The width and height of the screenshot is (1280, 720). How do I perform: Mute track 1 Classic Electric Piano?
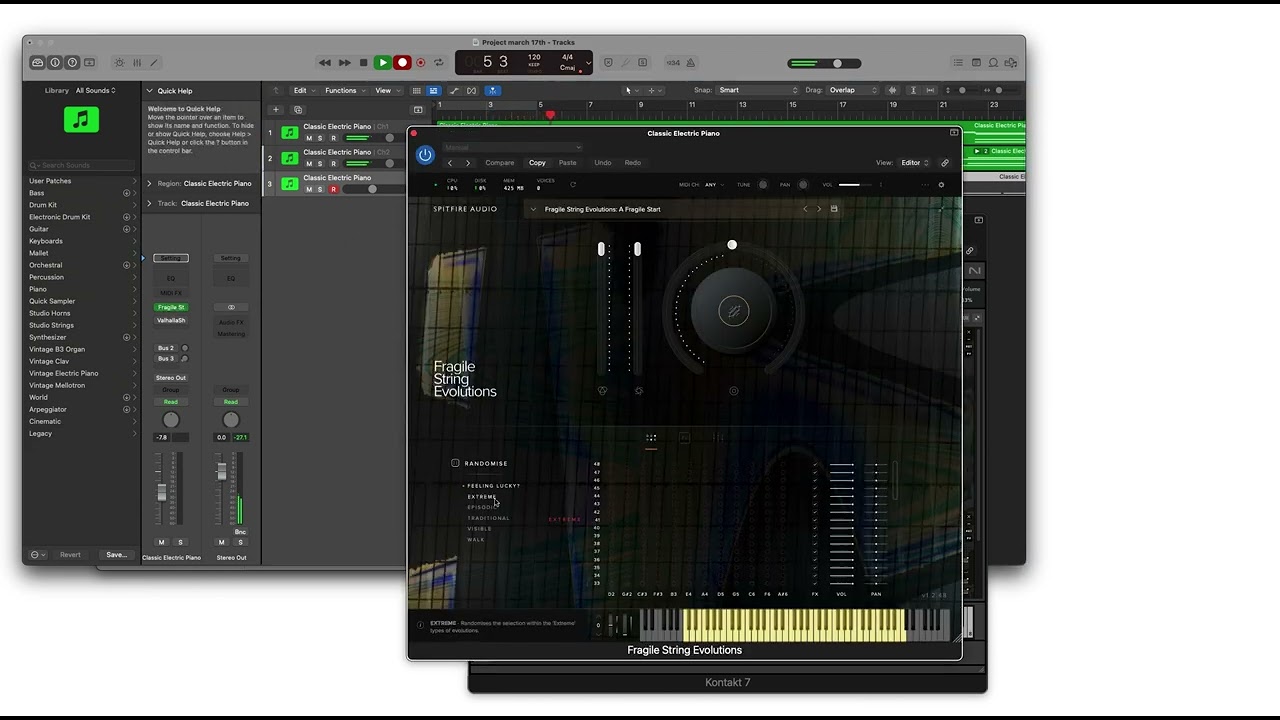pos(309,138)
